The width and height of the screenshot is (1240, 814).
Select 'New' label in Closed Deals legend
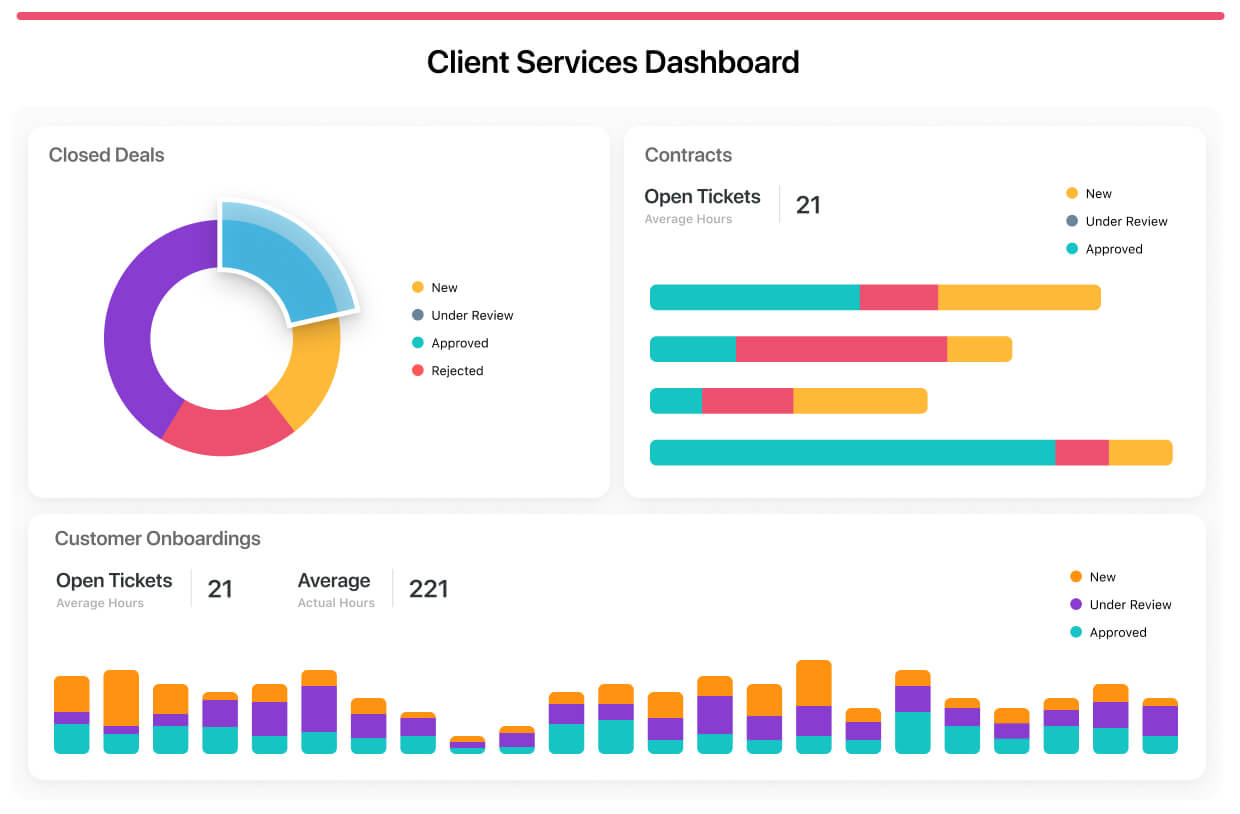(x=444, y=287)
